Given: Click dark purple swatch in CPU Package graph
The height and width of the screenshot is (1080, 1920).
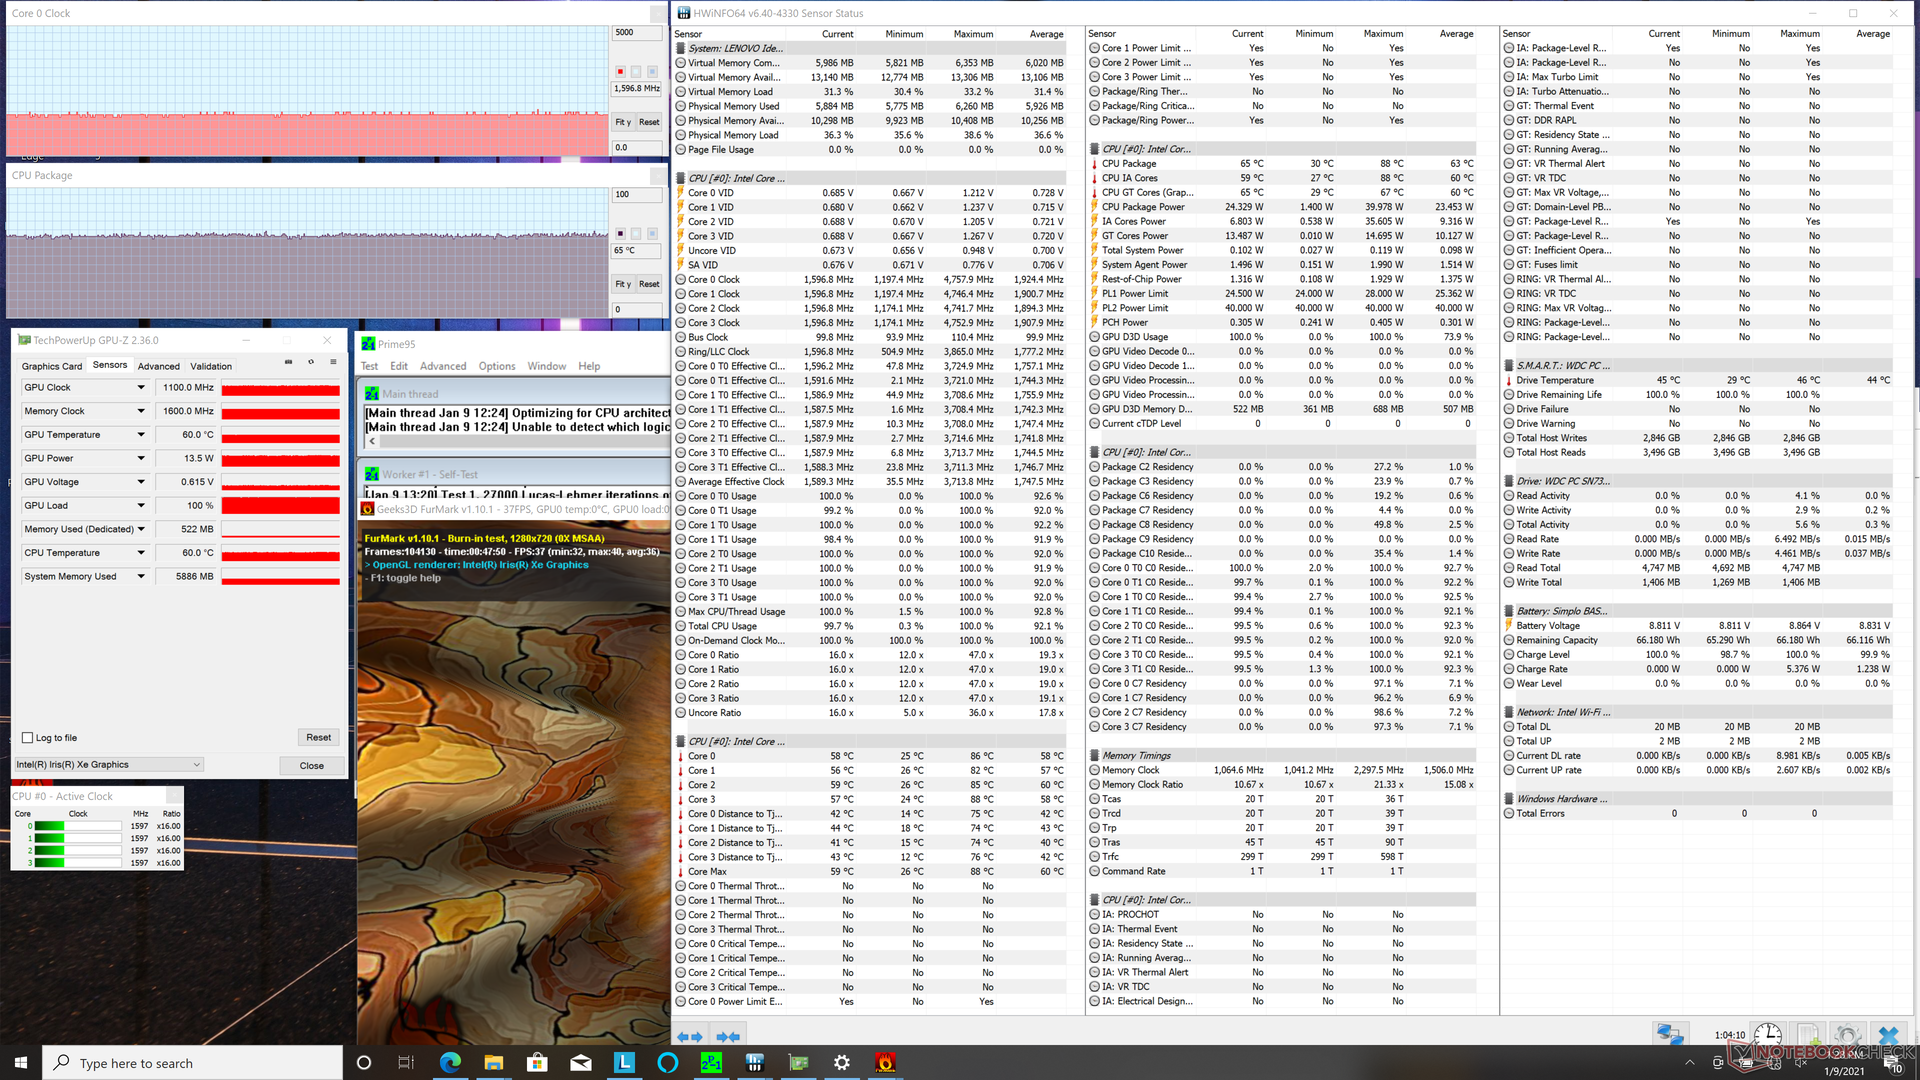Looking at the screenshot, I should click(x=620, y=234).
